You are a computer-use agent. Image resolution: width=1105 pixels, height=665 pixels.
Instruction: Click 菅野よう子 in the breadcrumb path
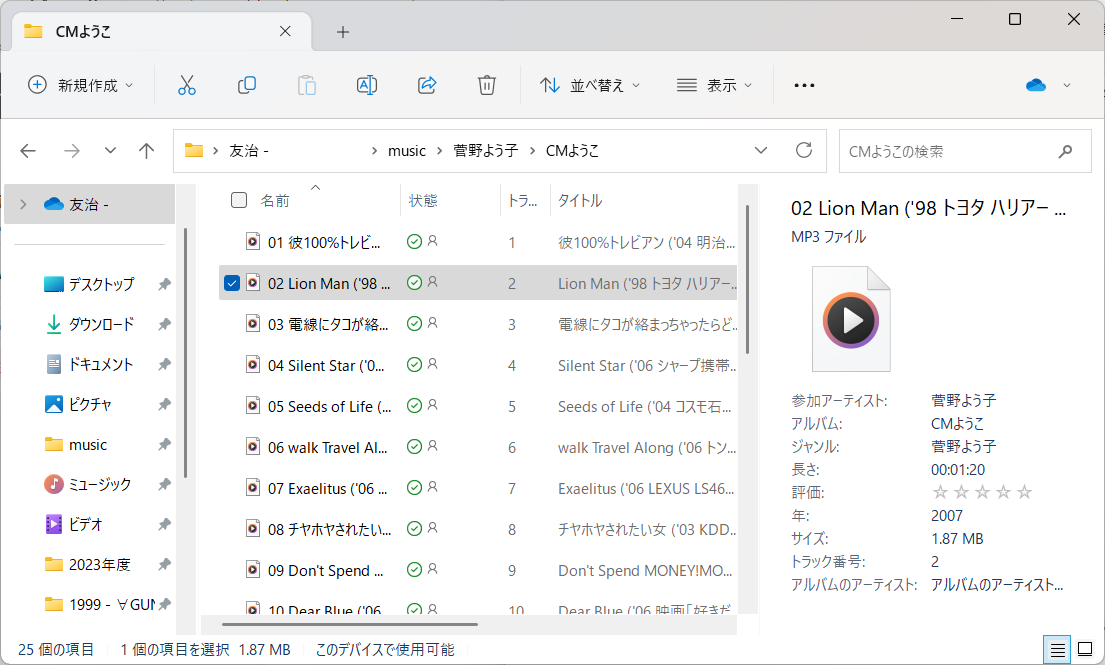486,151
